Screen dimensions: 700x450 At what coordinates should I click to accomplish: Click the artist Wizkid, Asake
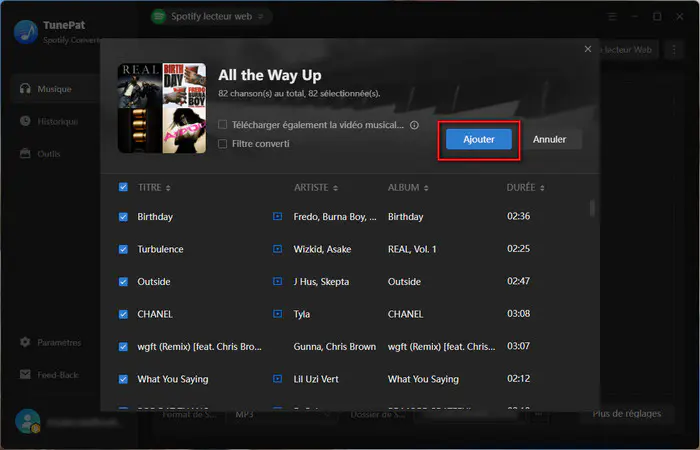click(322, 249)
